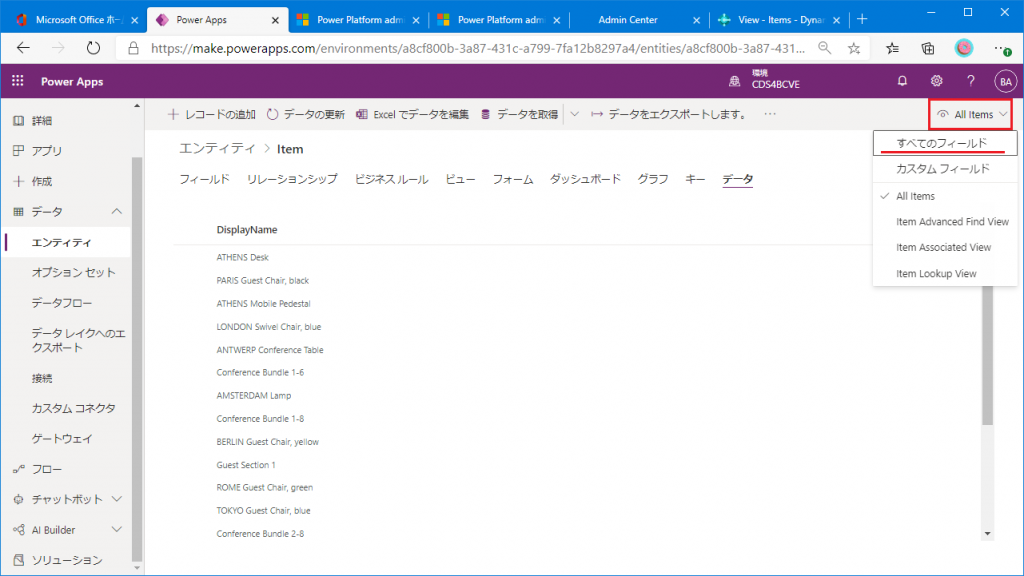Screen dimensions: 1024x576
Task: Click the browser address bar URL
Action: 477,48
